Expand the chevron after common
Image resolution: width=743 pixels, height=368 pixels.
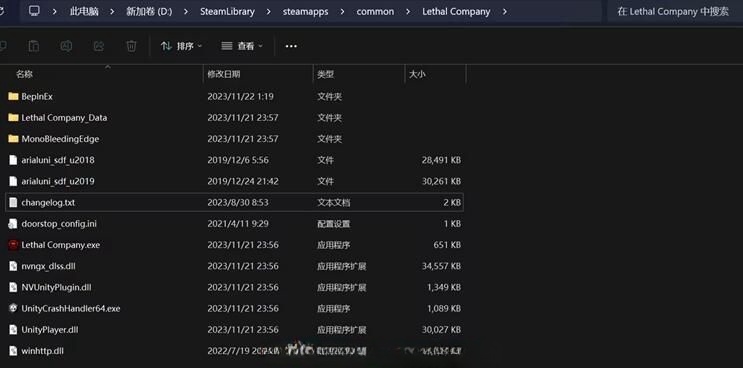point(408,12)
